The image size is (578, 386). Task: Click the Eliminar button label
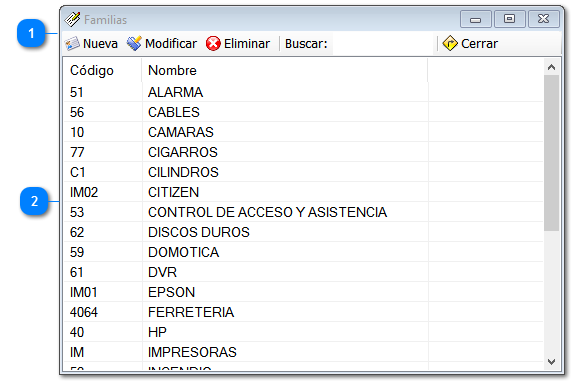click(x=247, y=44)
